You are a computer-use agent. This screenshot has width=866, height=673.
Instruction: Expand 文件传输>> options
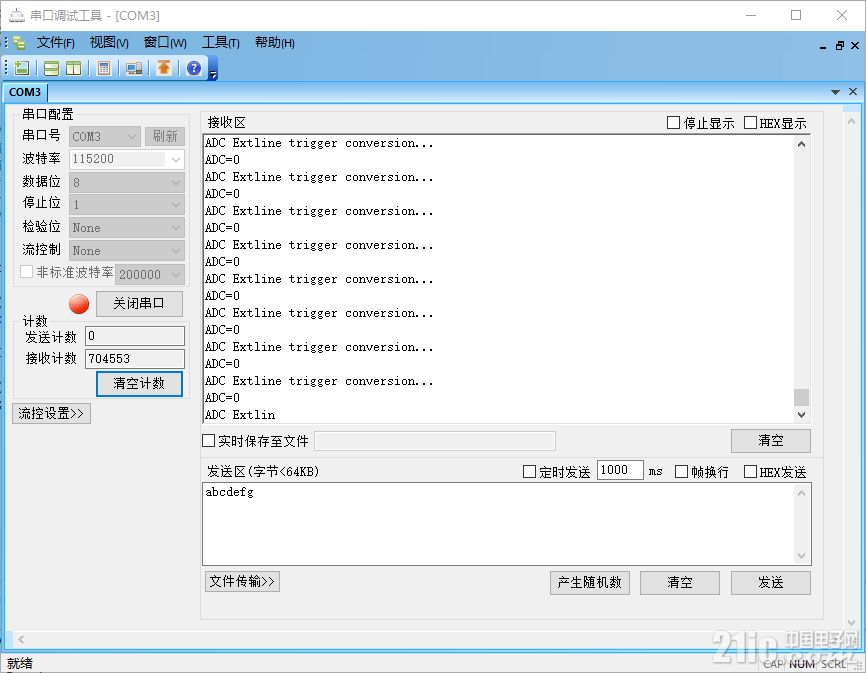click(x=242, y=581)
